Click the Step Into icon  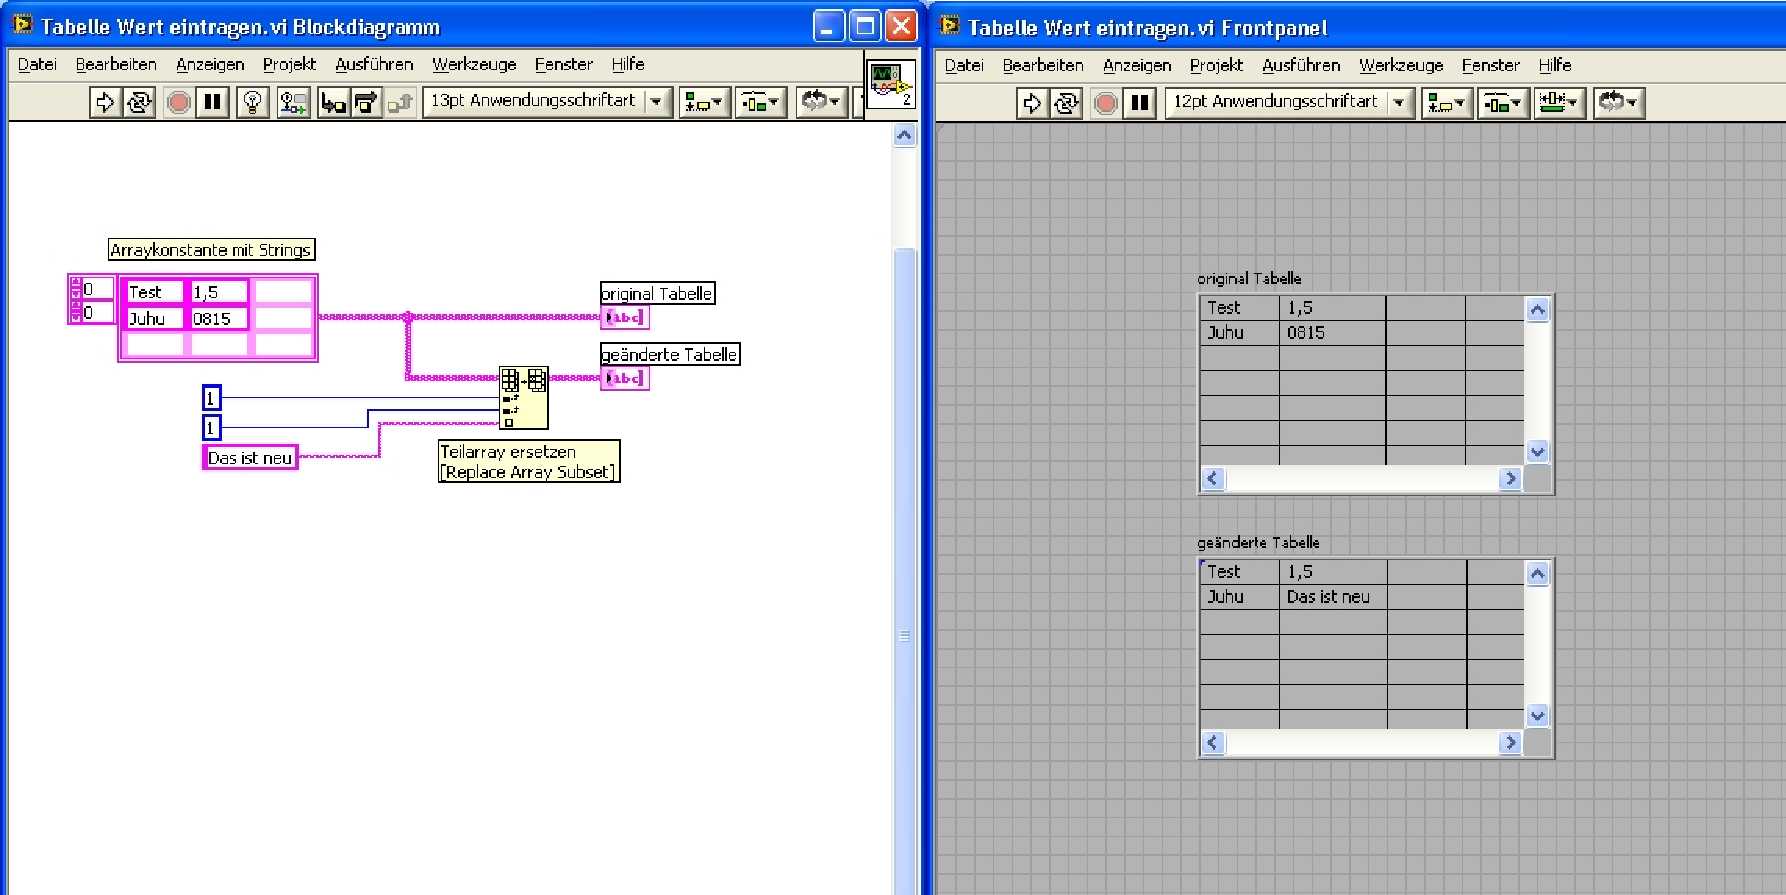(333, 102)
